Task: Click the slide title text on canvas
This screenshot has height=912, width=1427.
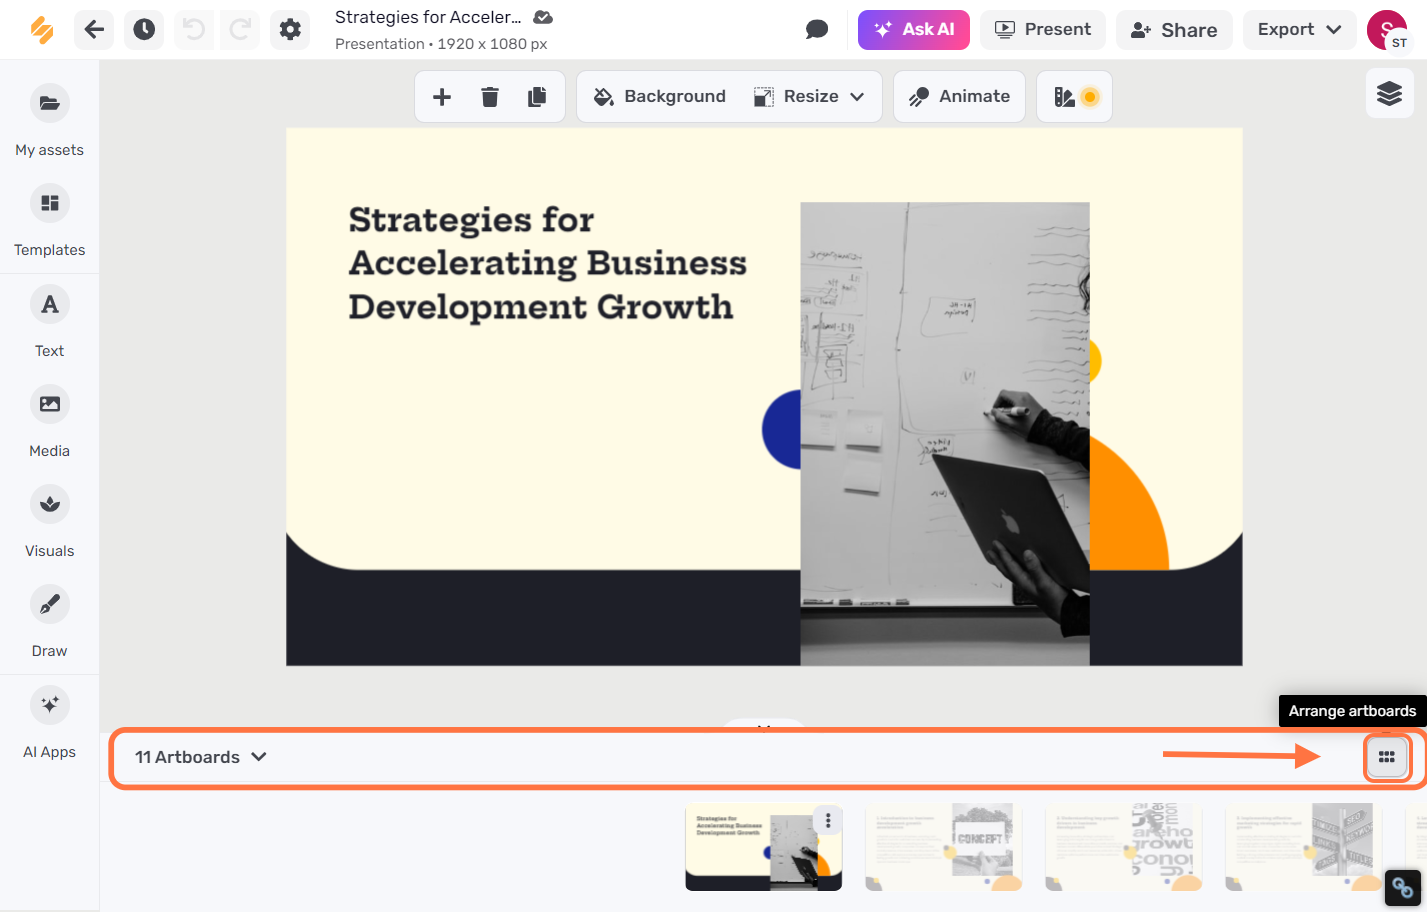Action: (x=547, y=263)
